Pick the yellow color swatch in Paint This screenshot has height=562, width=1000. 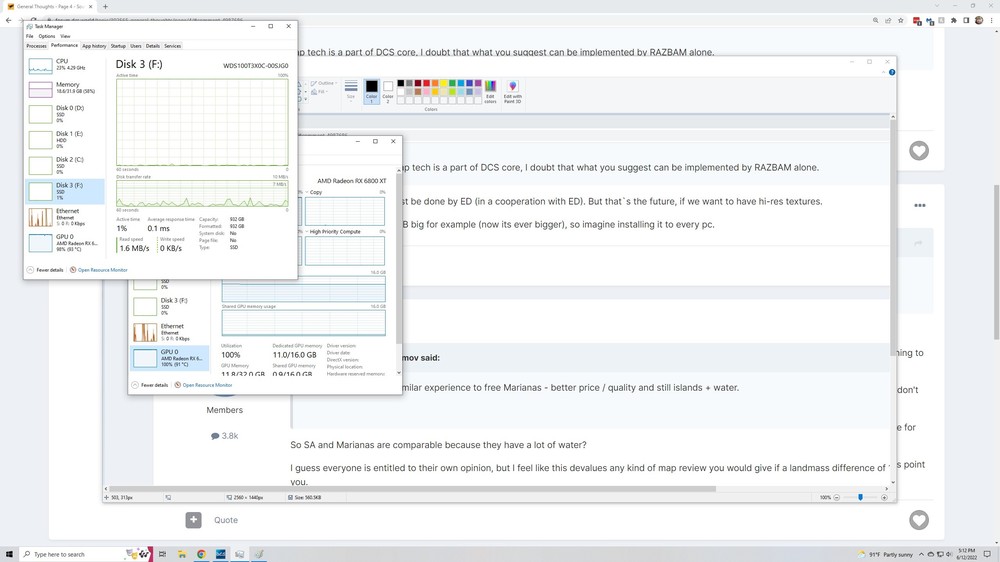point(444,83)
